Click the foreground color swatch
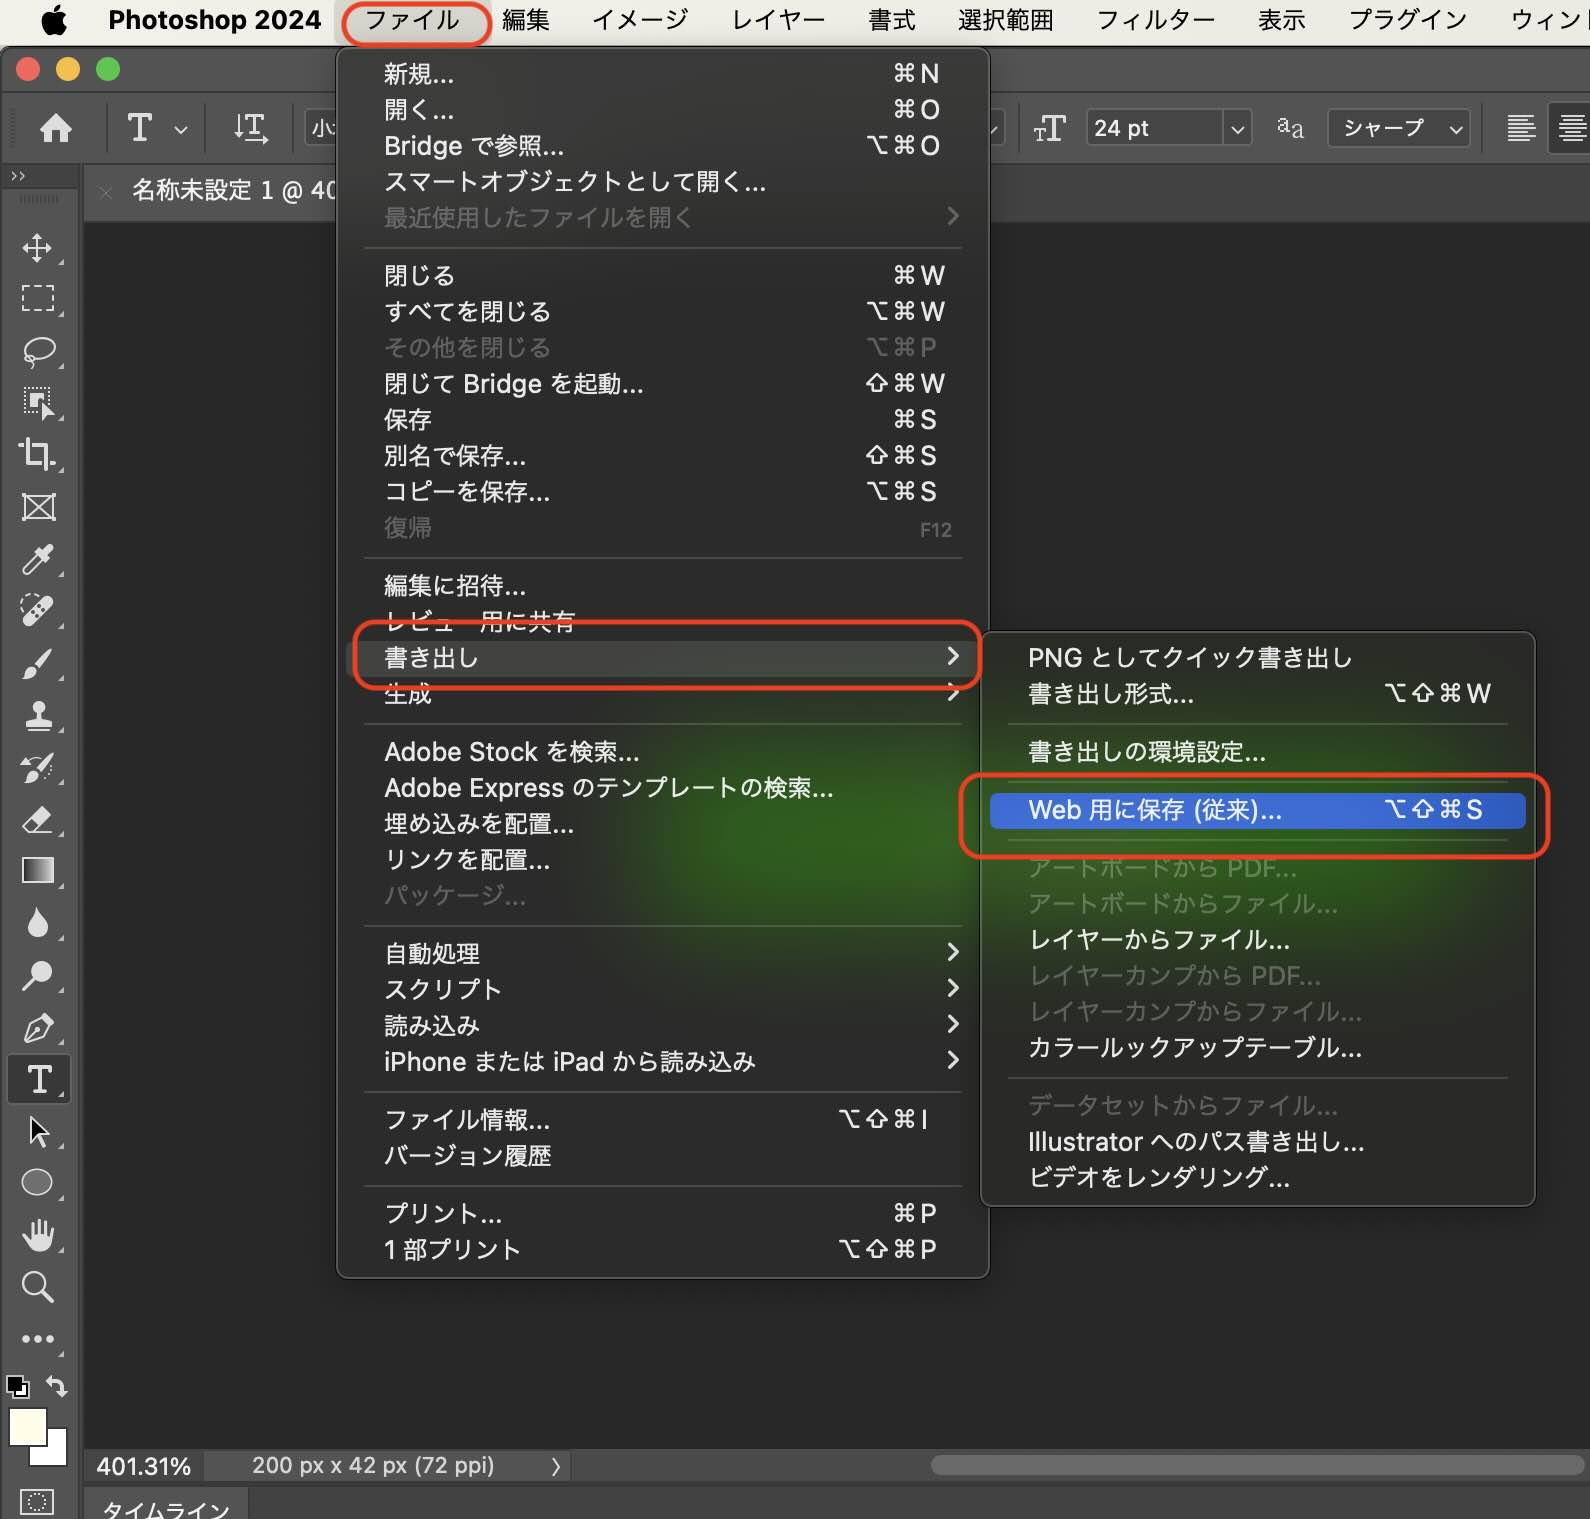This screenshot has width=1590, height=1519. click(27, 1426)
